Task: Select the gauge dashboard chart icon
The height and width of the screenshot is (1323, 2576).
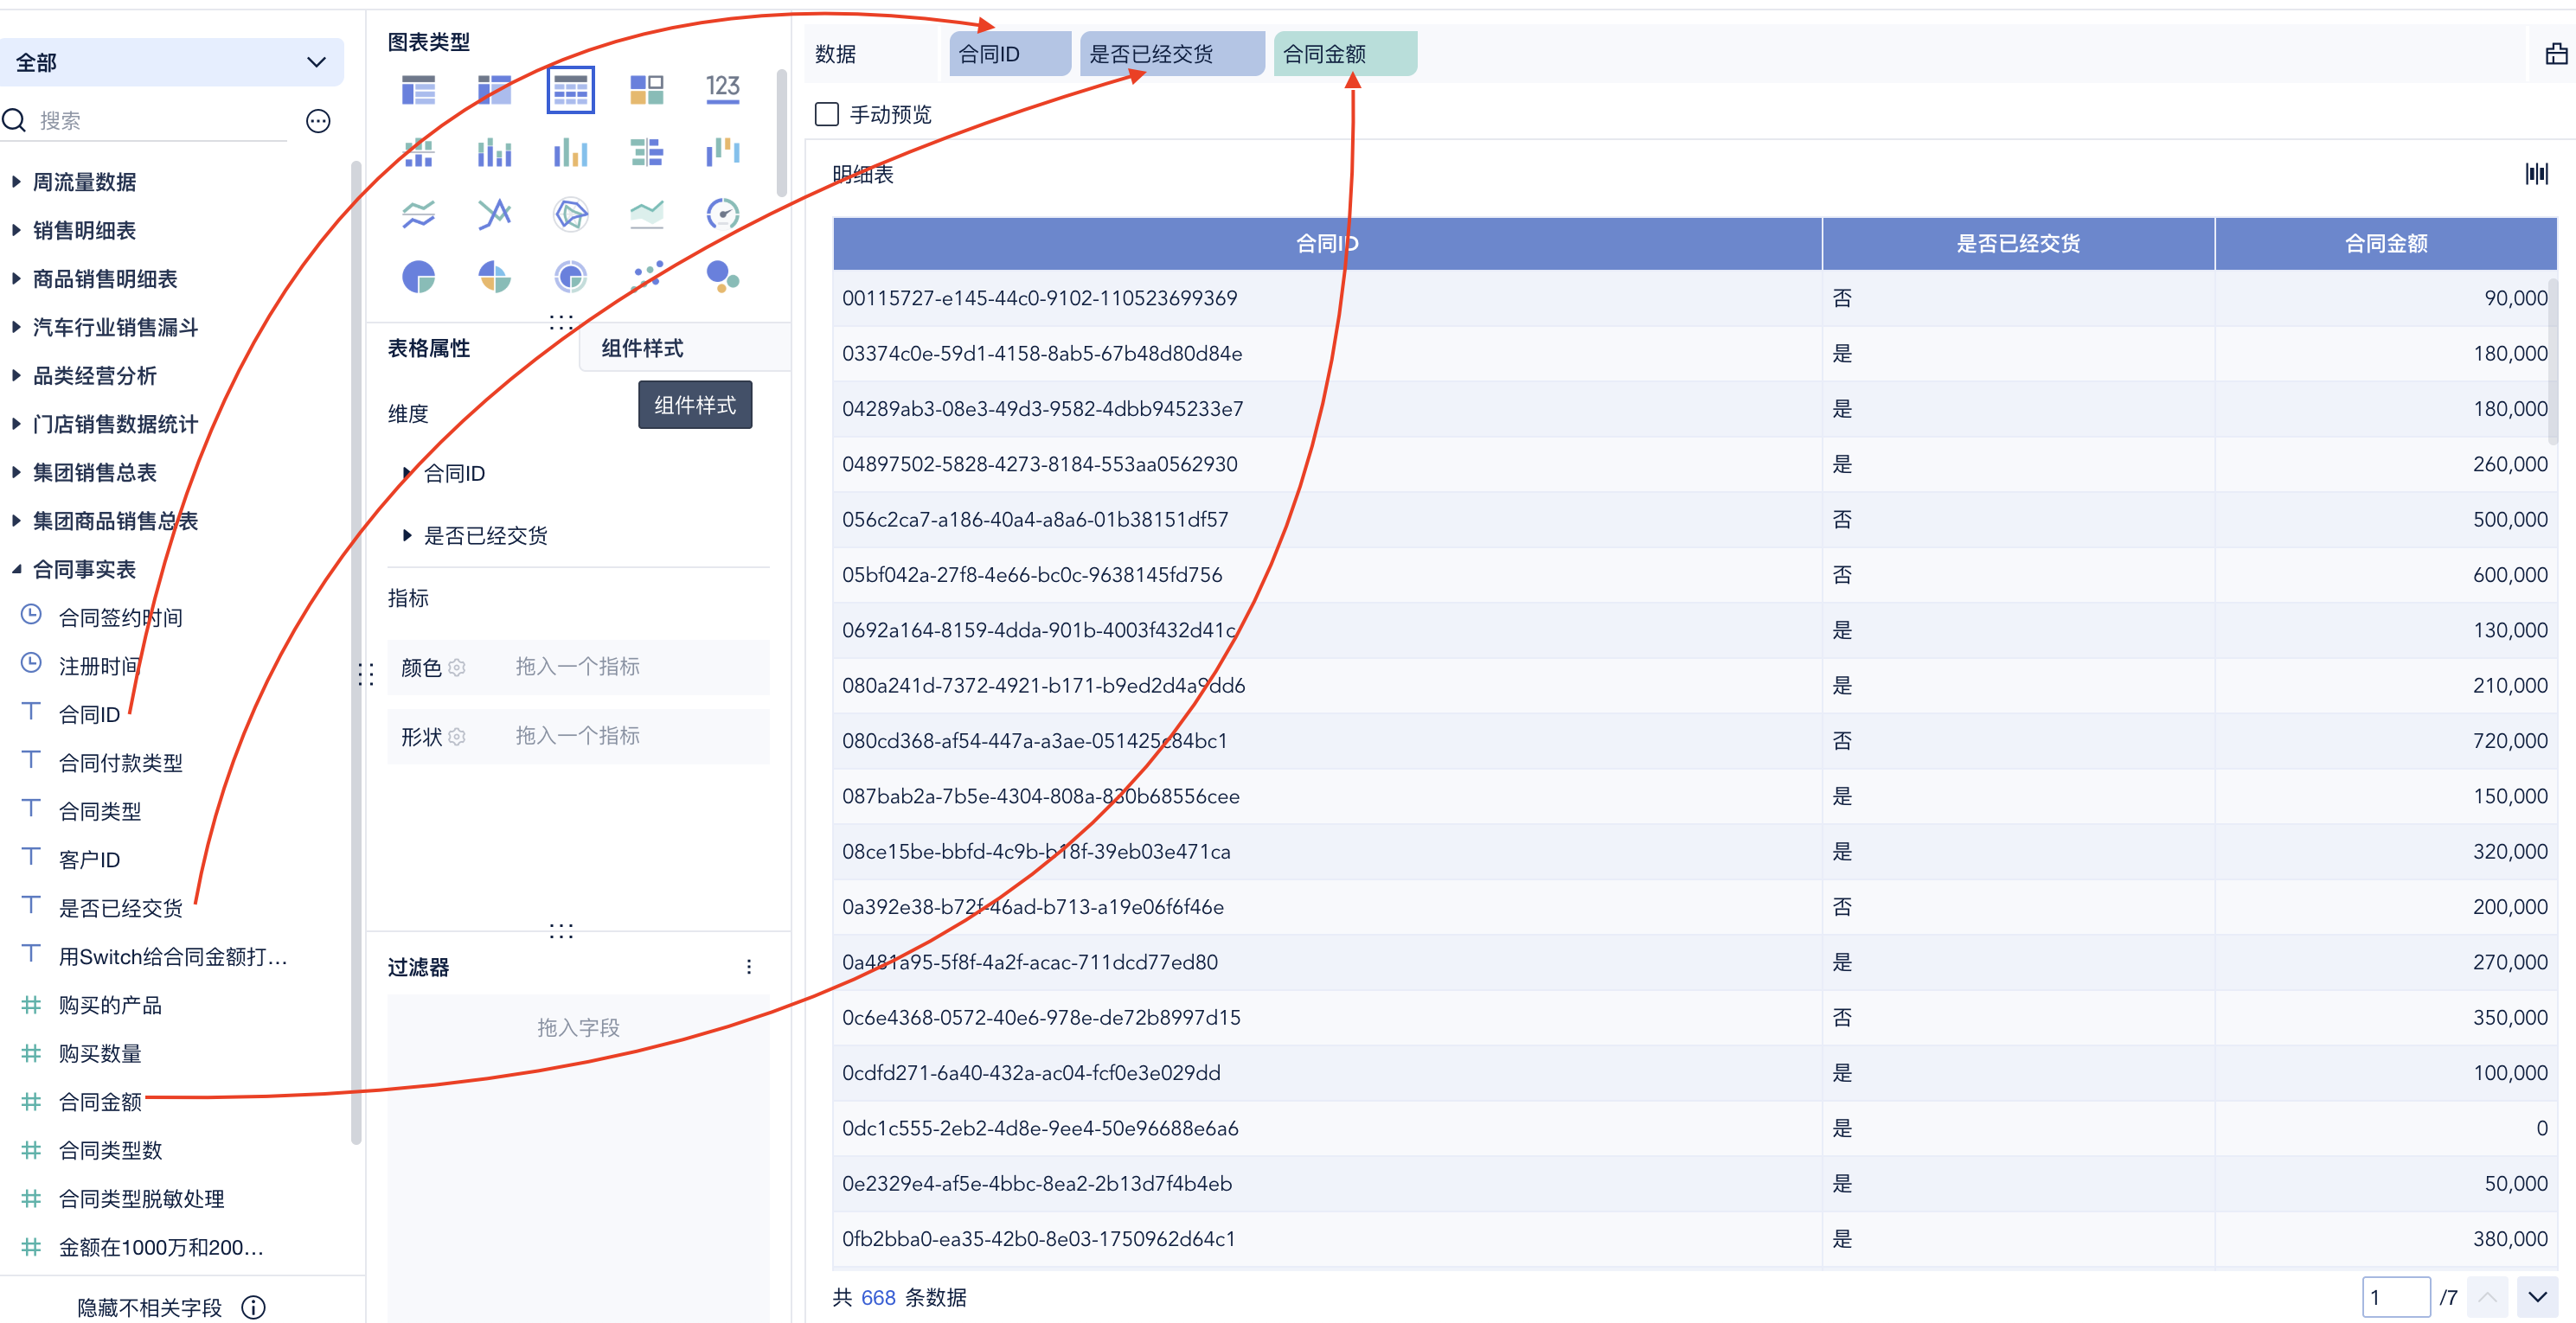Action: (722, 214)
